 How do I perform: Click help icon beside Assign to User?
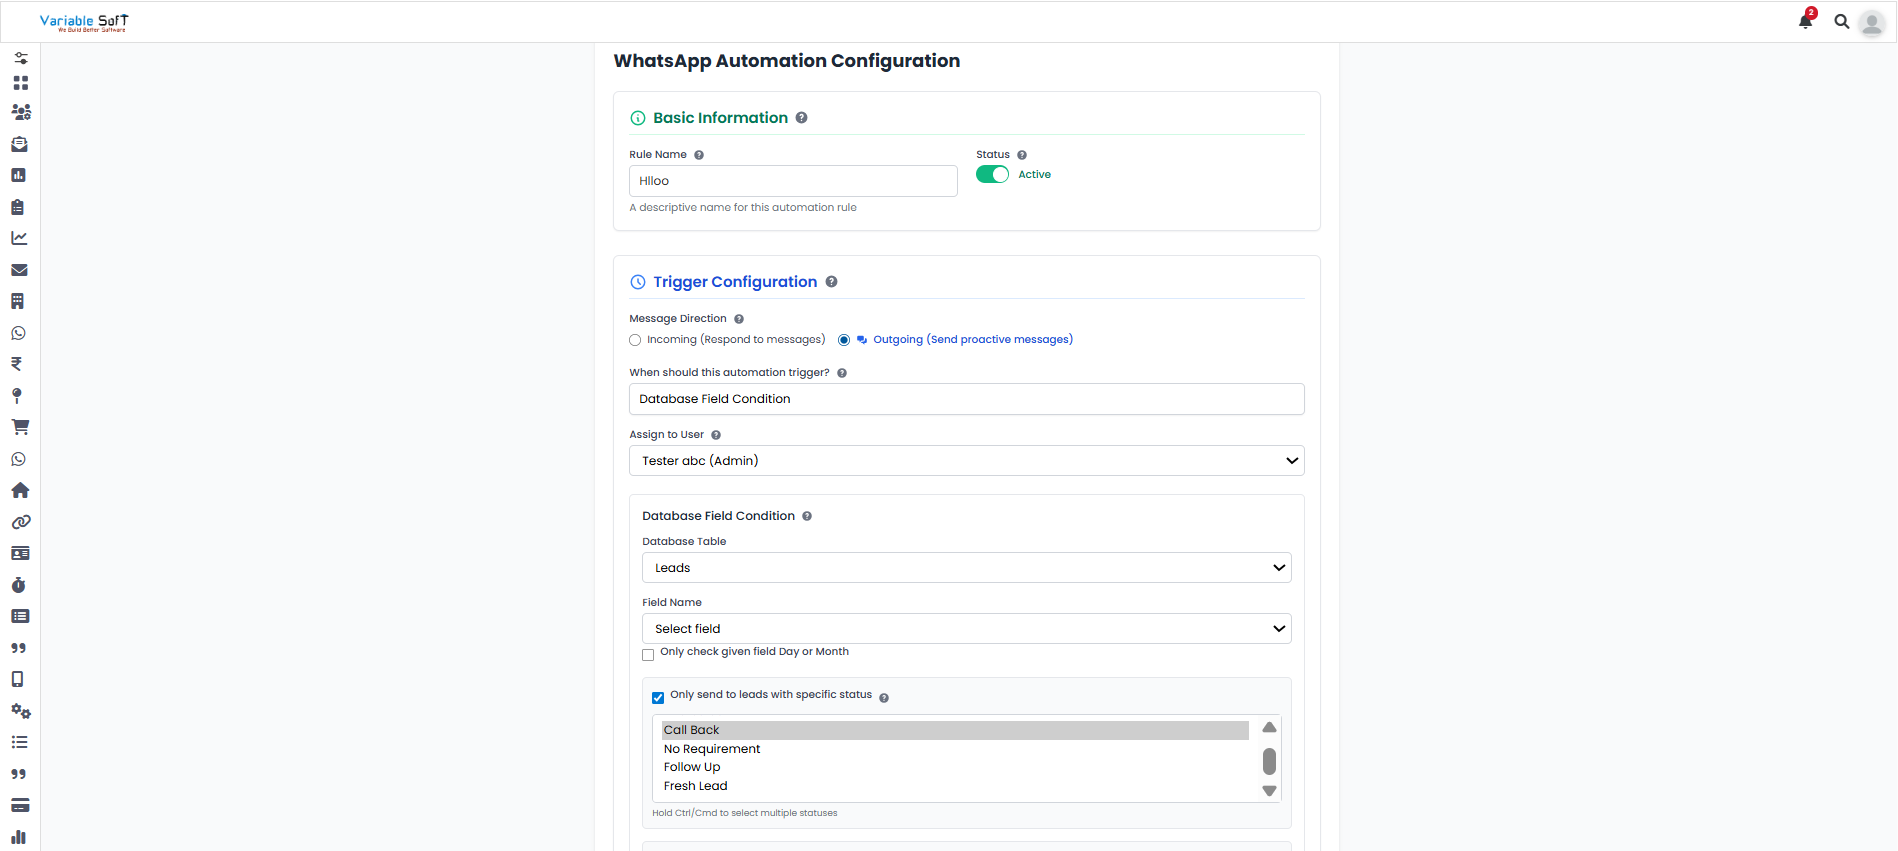pos(716,435)
